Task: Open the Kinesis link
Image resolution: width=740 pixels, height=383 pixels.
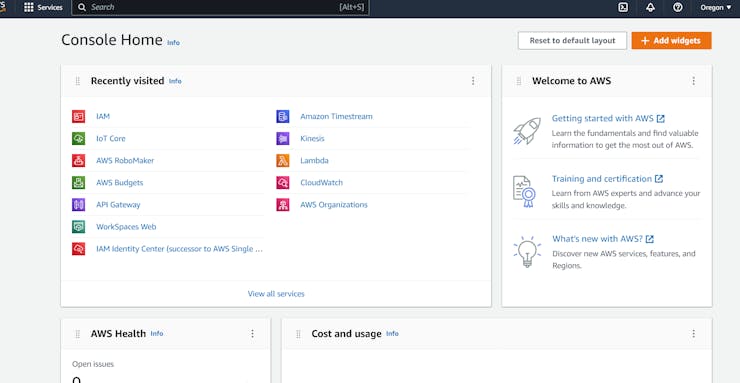Action: coord(312,139)
